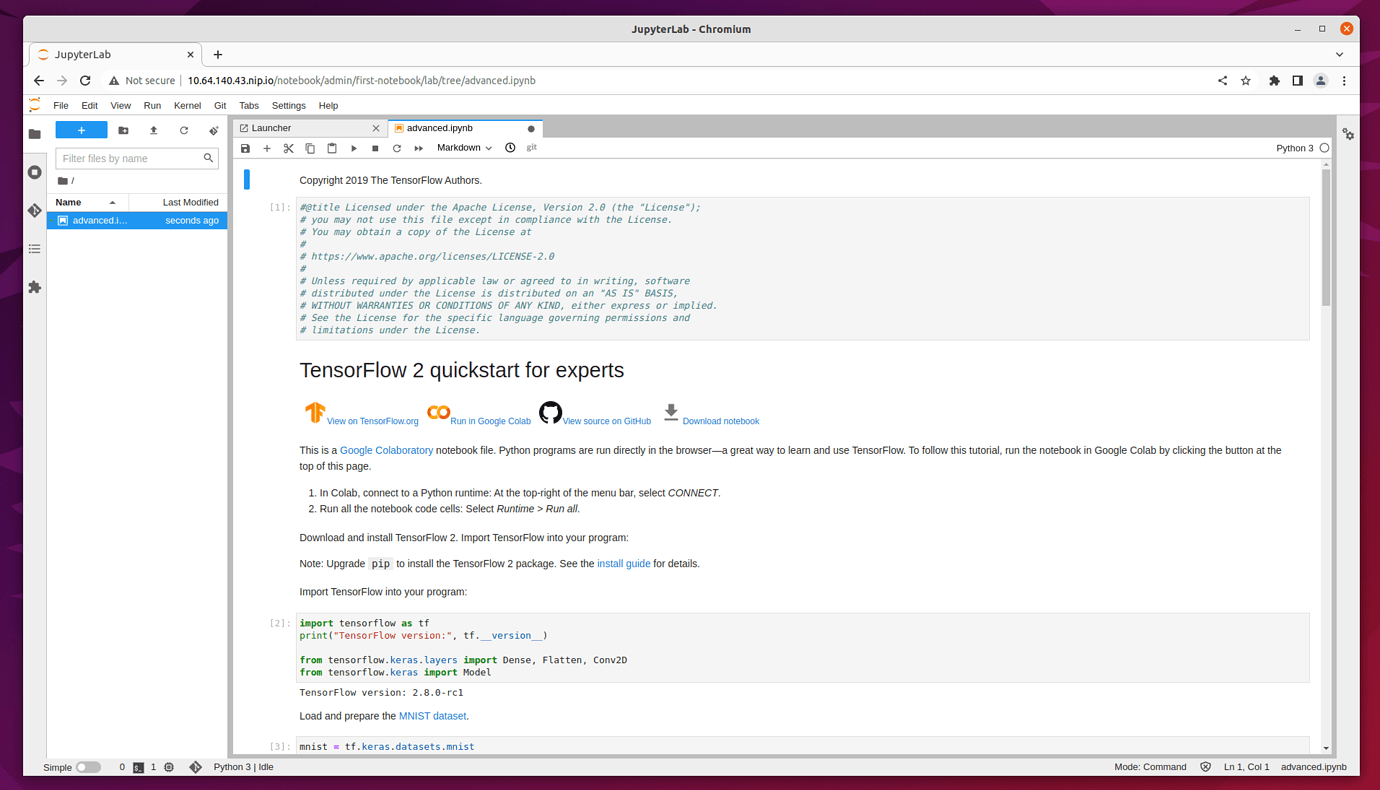Save the notebook with the toolbar save icon
The width and height of the screenshot is (1380, 790).
(245, 148)
